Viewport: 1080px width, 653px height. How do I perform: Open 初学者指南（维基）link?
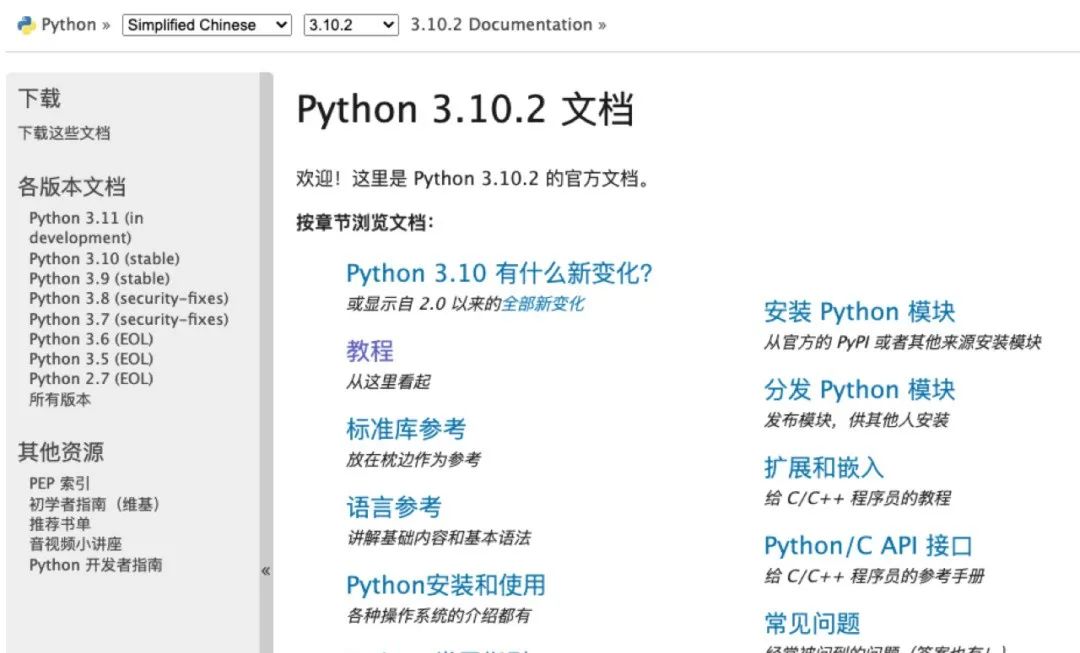click(x=94, y=504)
